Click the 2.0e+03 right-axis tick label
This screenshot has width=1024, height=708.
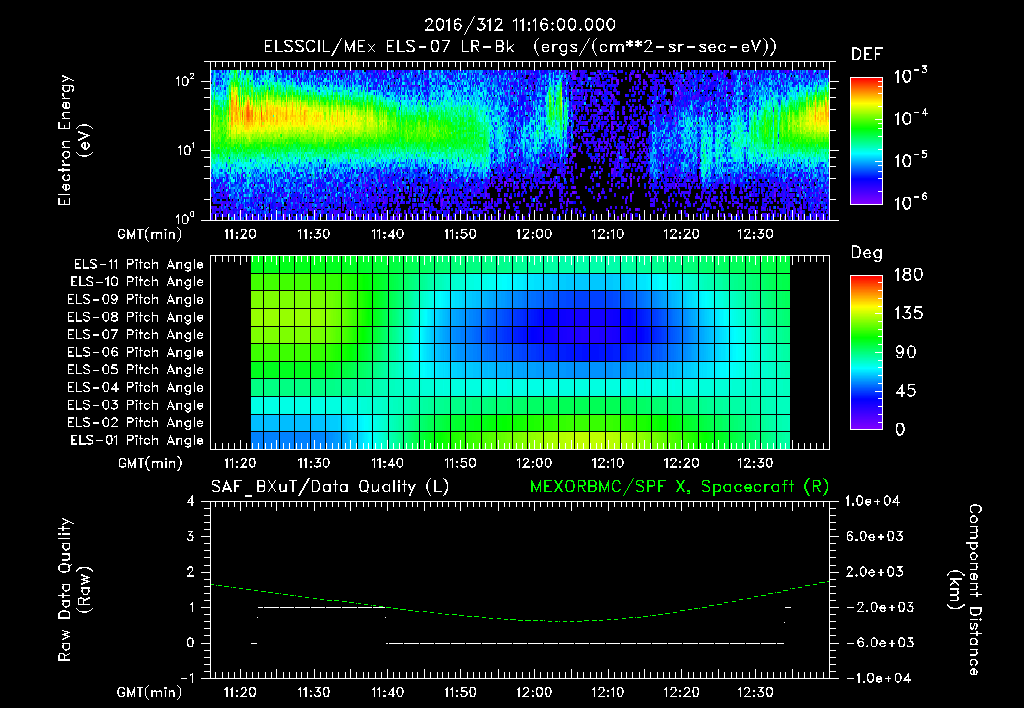875,571
